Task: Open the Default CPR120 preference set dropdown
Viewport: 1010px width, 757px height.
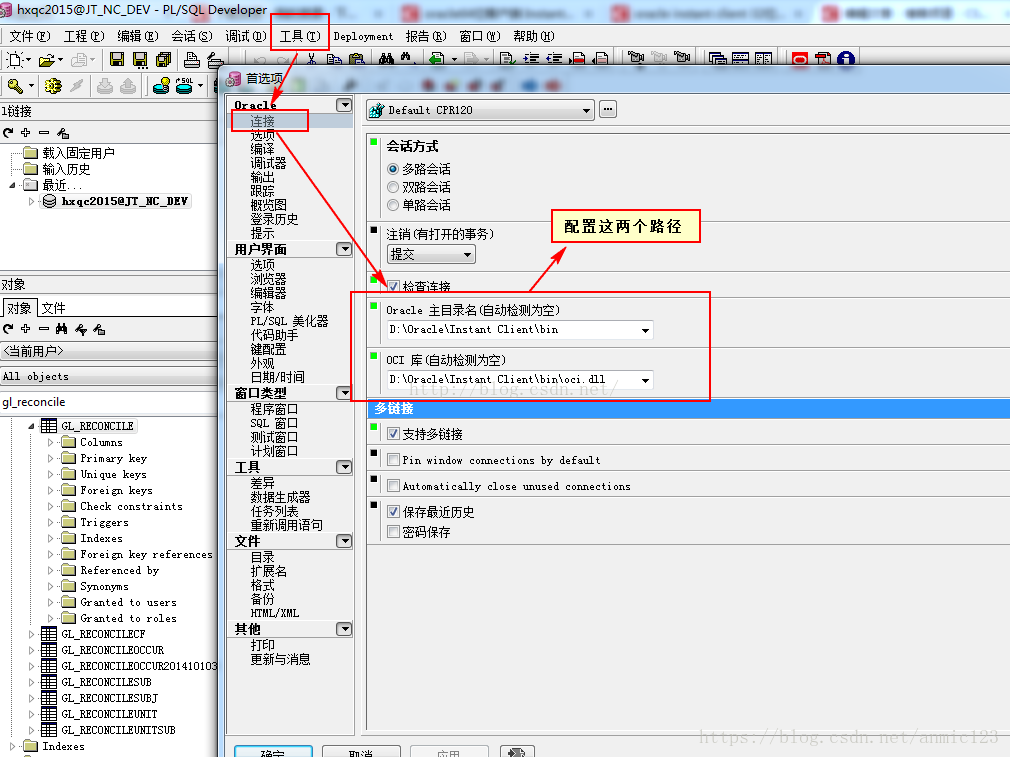Action: tap(586, 110)
